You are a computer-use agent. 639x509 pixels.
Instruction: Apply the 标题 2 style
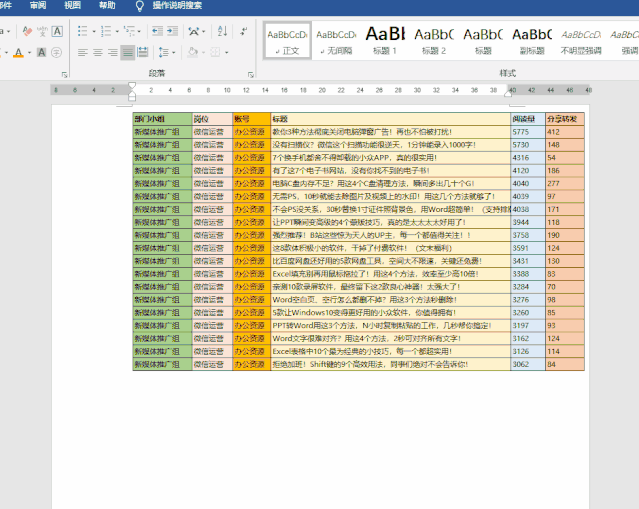pos(434,41)
